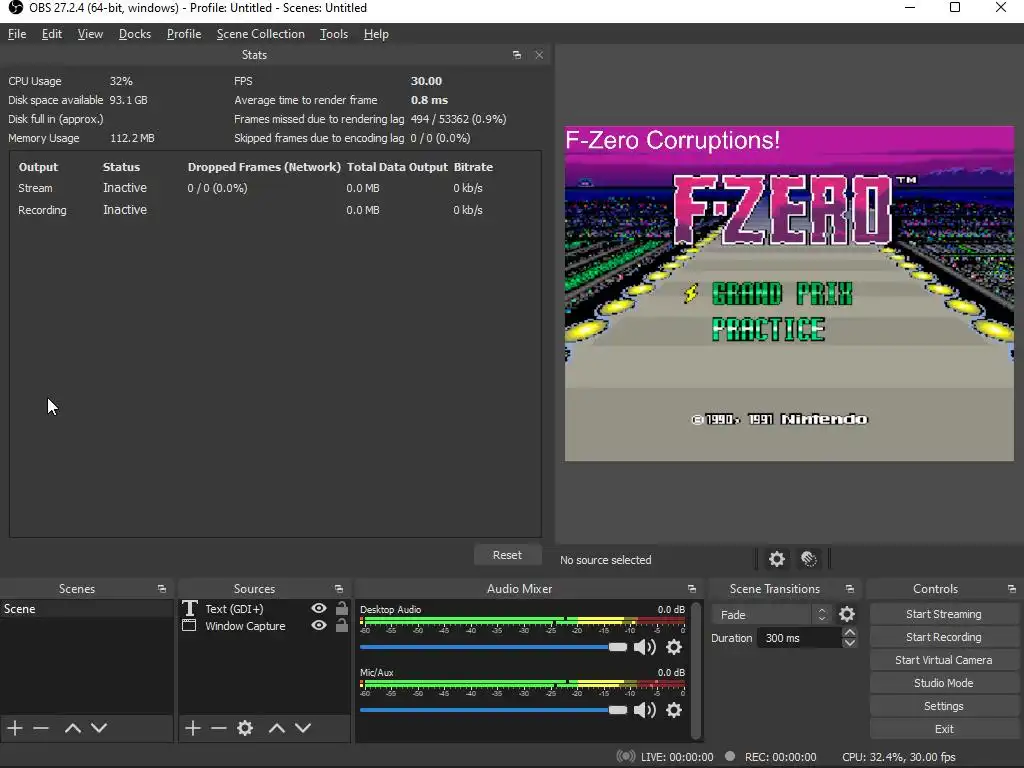Screen dimensions: 1024x768
Task: Float the Controls dock
Action: click(x=1012, y=589)
